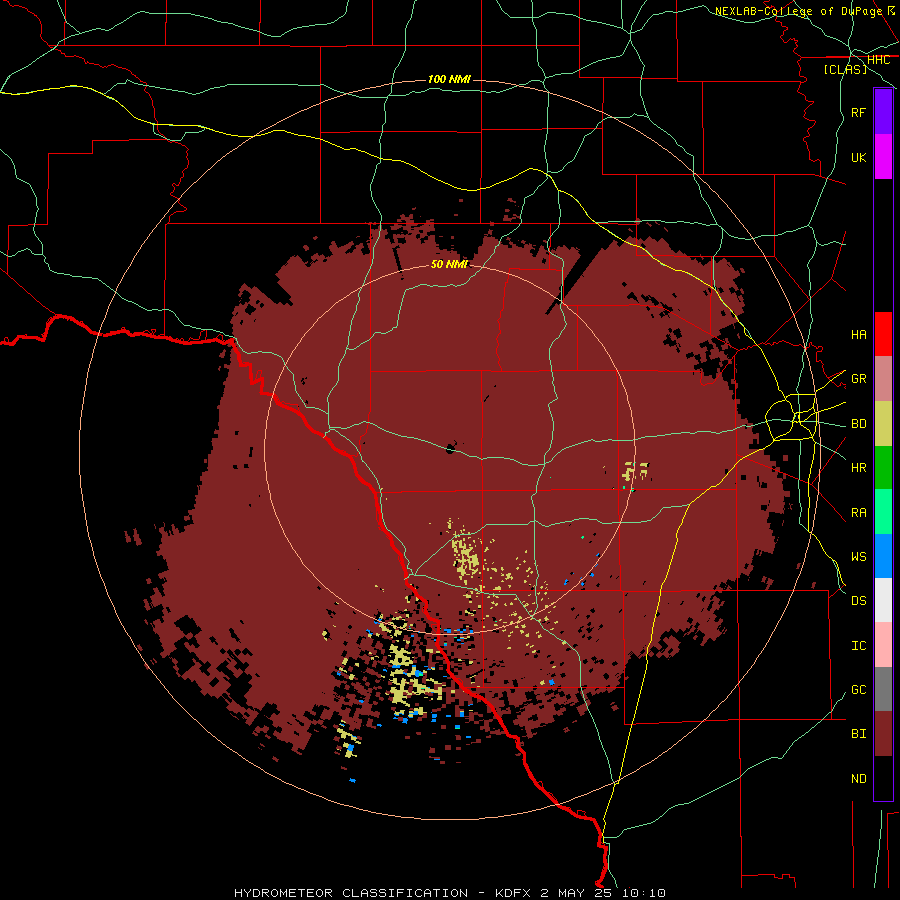900x900 pixels.
Task: Click the WS blue legend swatch
Action: (883, 556)
